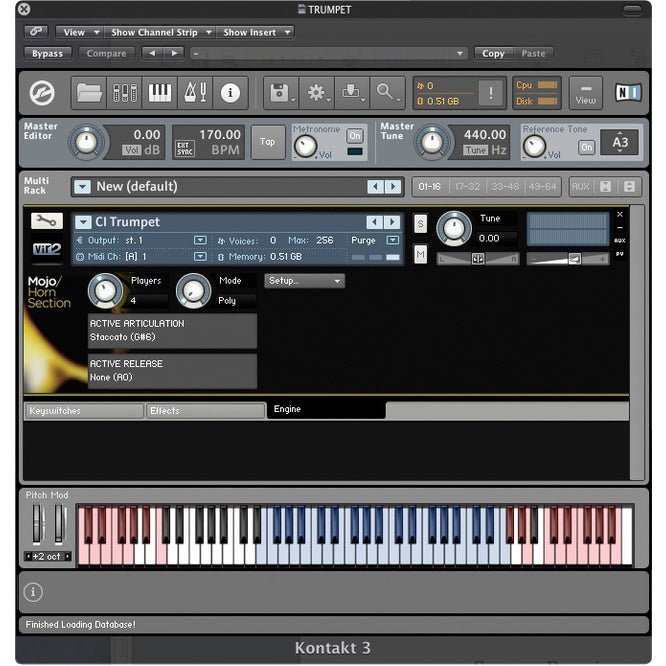This screenshot has width=666, height=666.
Task: Click the Paste button
Action: tap(533, 54)
